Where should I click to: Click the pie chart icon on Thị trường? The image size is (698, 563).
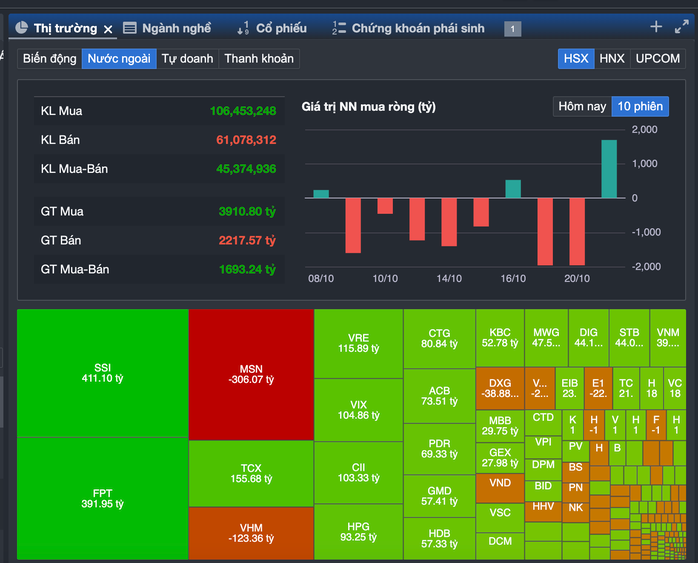tap(21, 28)
